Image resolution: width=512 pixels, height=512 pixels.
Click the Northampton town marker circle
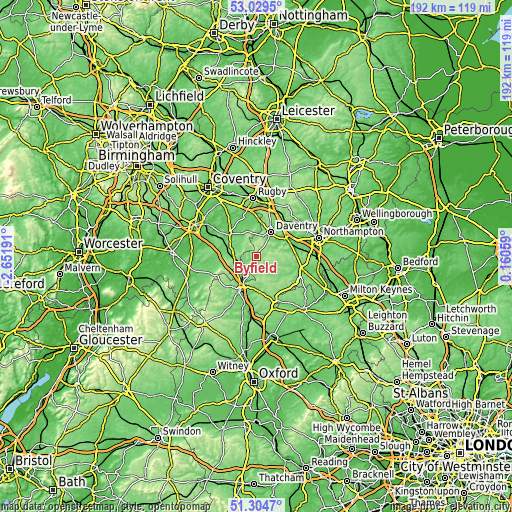(x=319, y=238)
